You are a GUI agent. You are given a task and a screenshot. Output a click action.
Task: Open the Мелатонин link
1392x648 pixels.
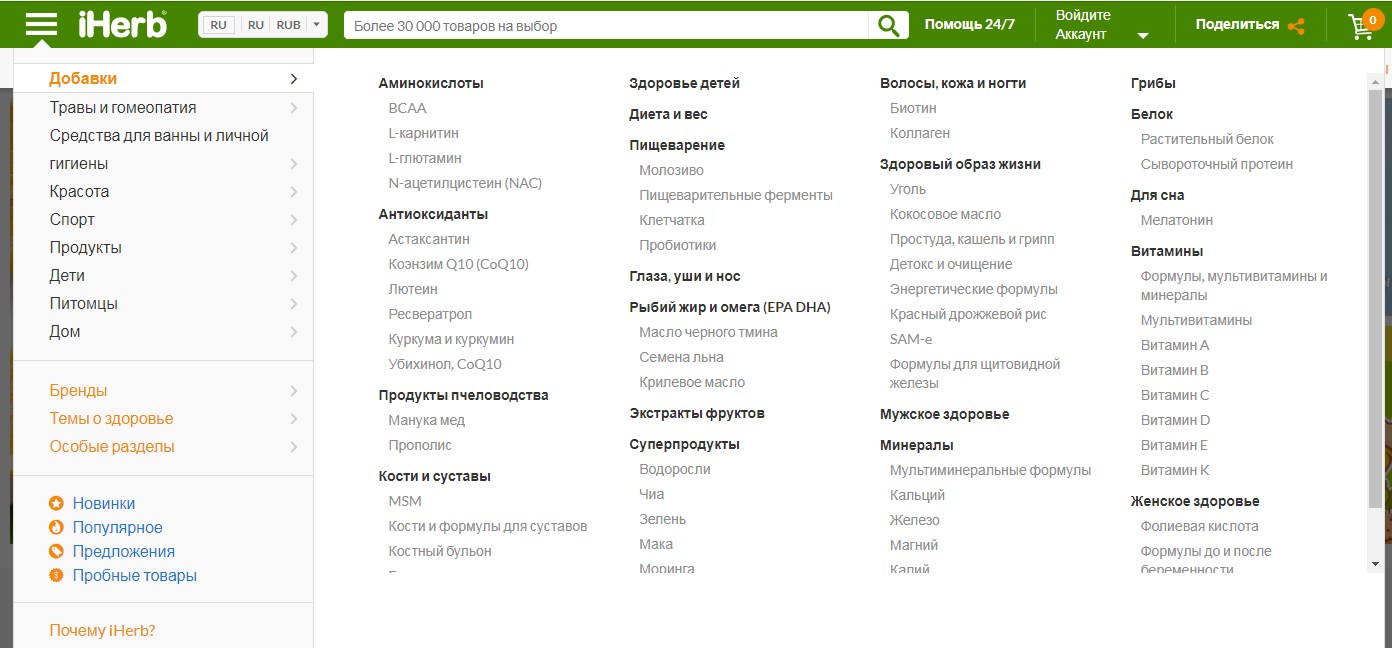tap(1176, 220)
